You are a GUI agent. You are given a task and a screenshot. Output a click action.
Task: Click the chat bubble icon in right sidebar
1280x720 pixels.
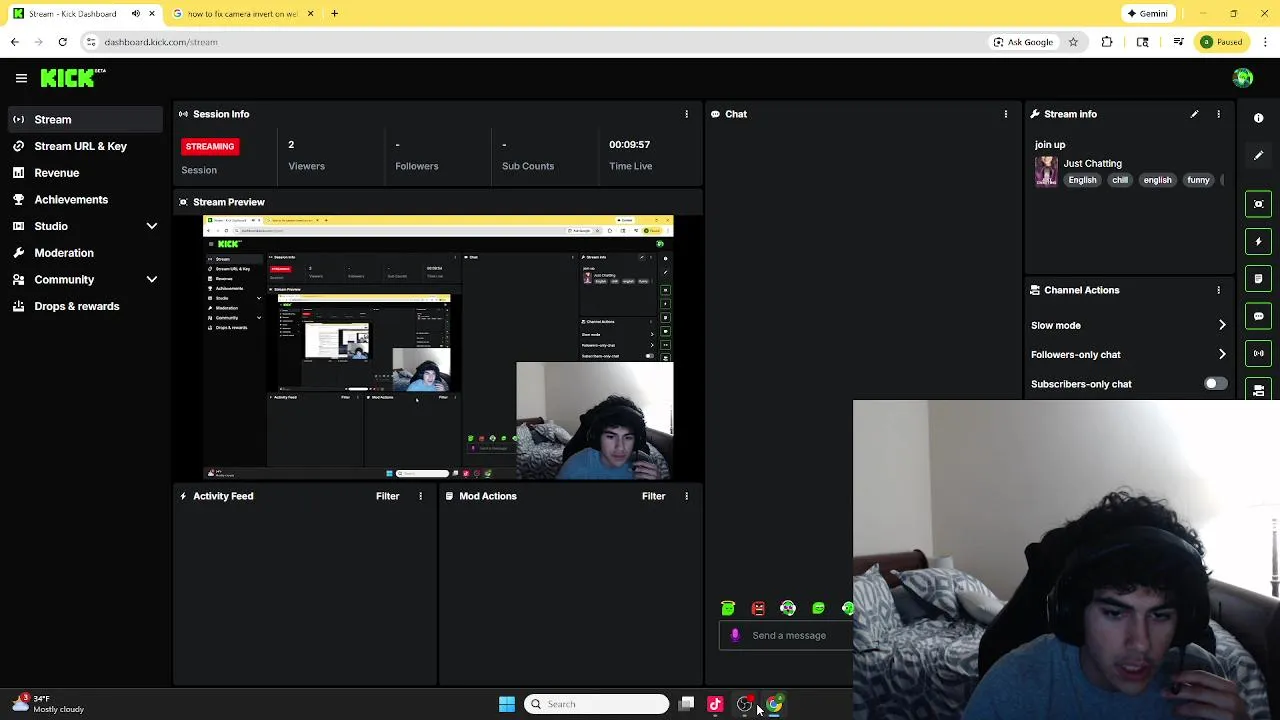click(x=1259, y=316)
